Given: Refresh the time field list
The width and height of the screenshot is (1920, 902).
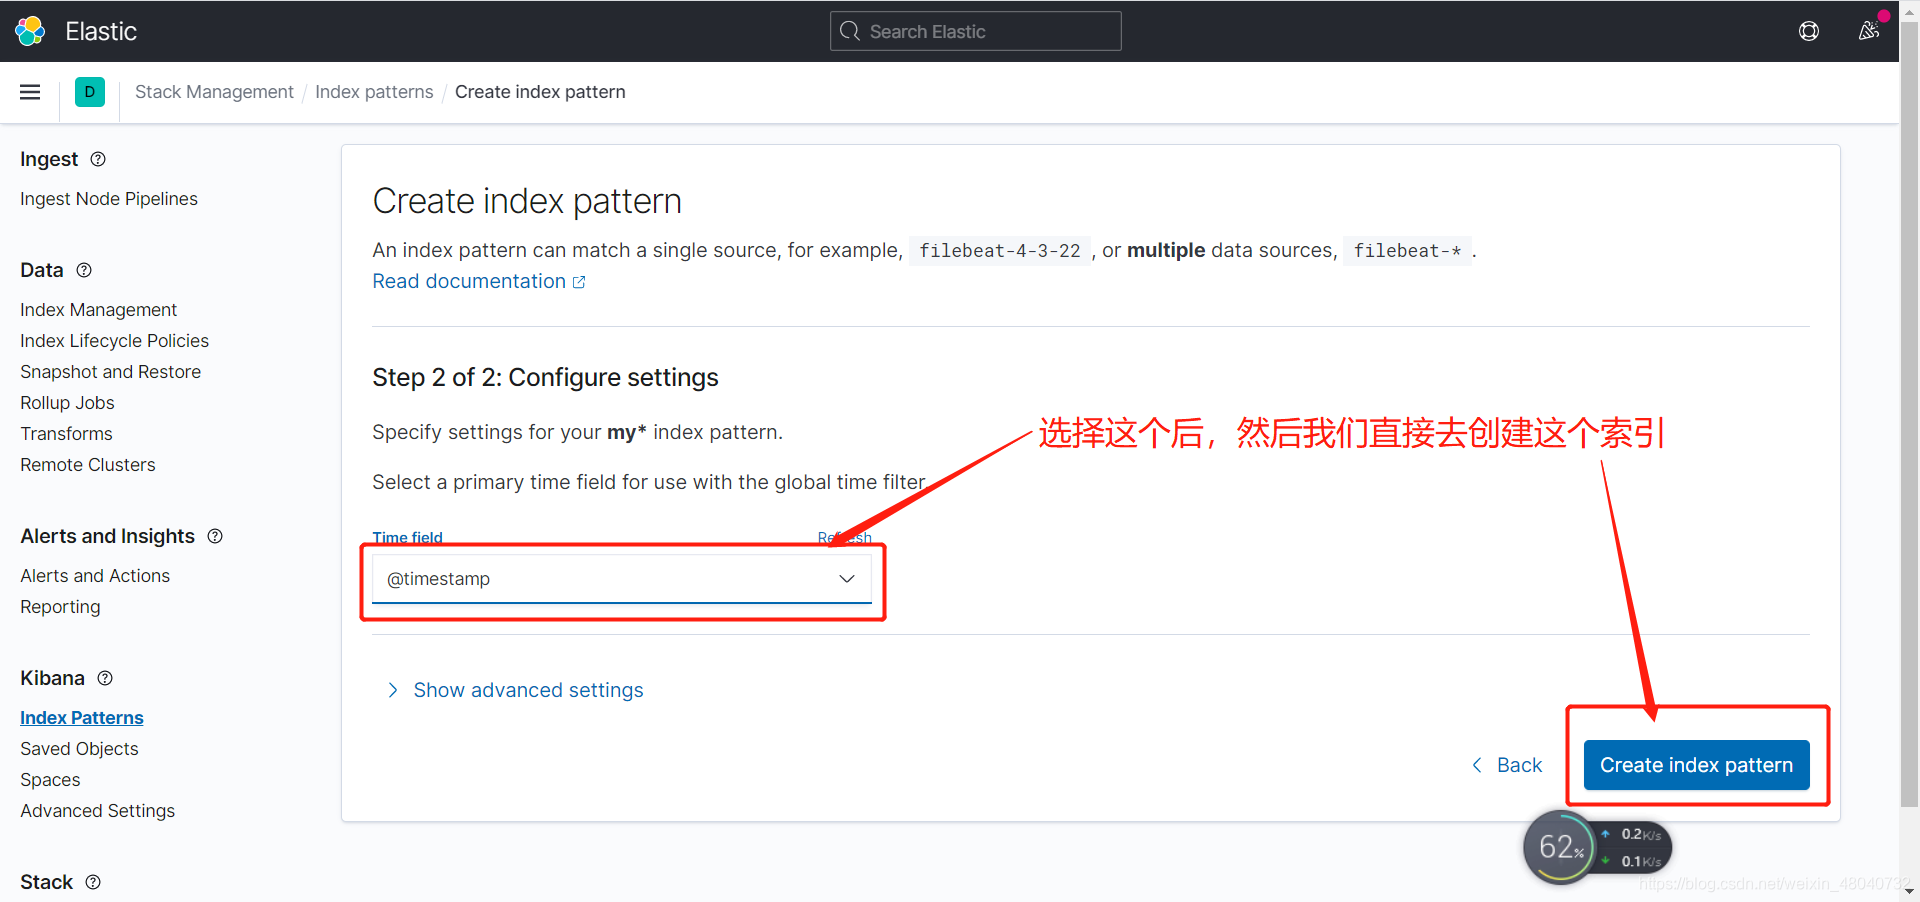Looking at the screenshot, I should tap(845, 537).
